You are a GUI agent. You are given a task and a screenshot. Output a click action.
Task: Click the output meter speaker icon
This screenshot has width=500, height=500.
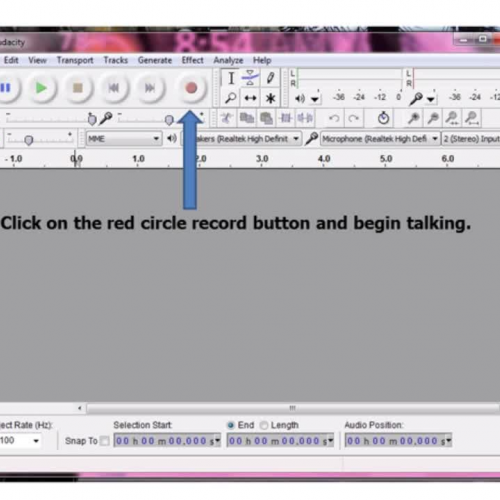tap(300, 98)
